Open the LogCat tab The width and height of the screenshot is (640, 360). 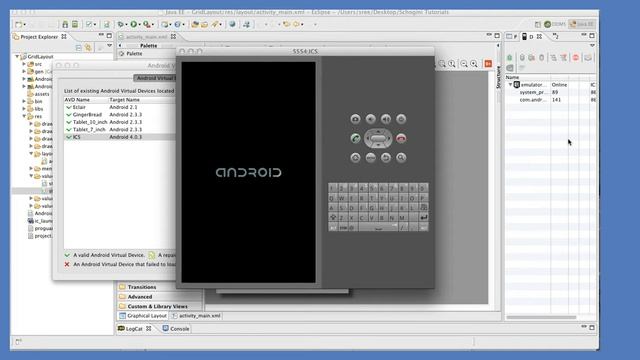click(x=135, y=329)
